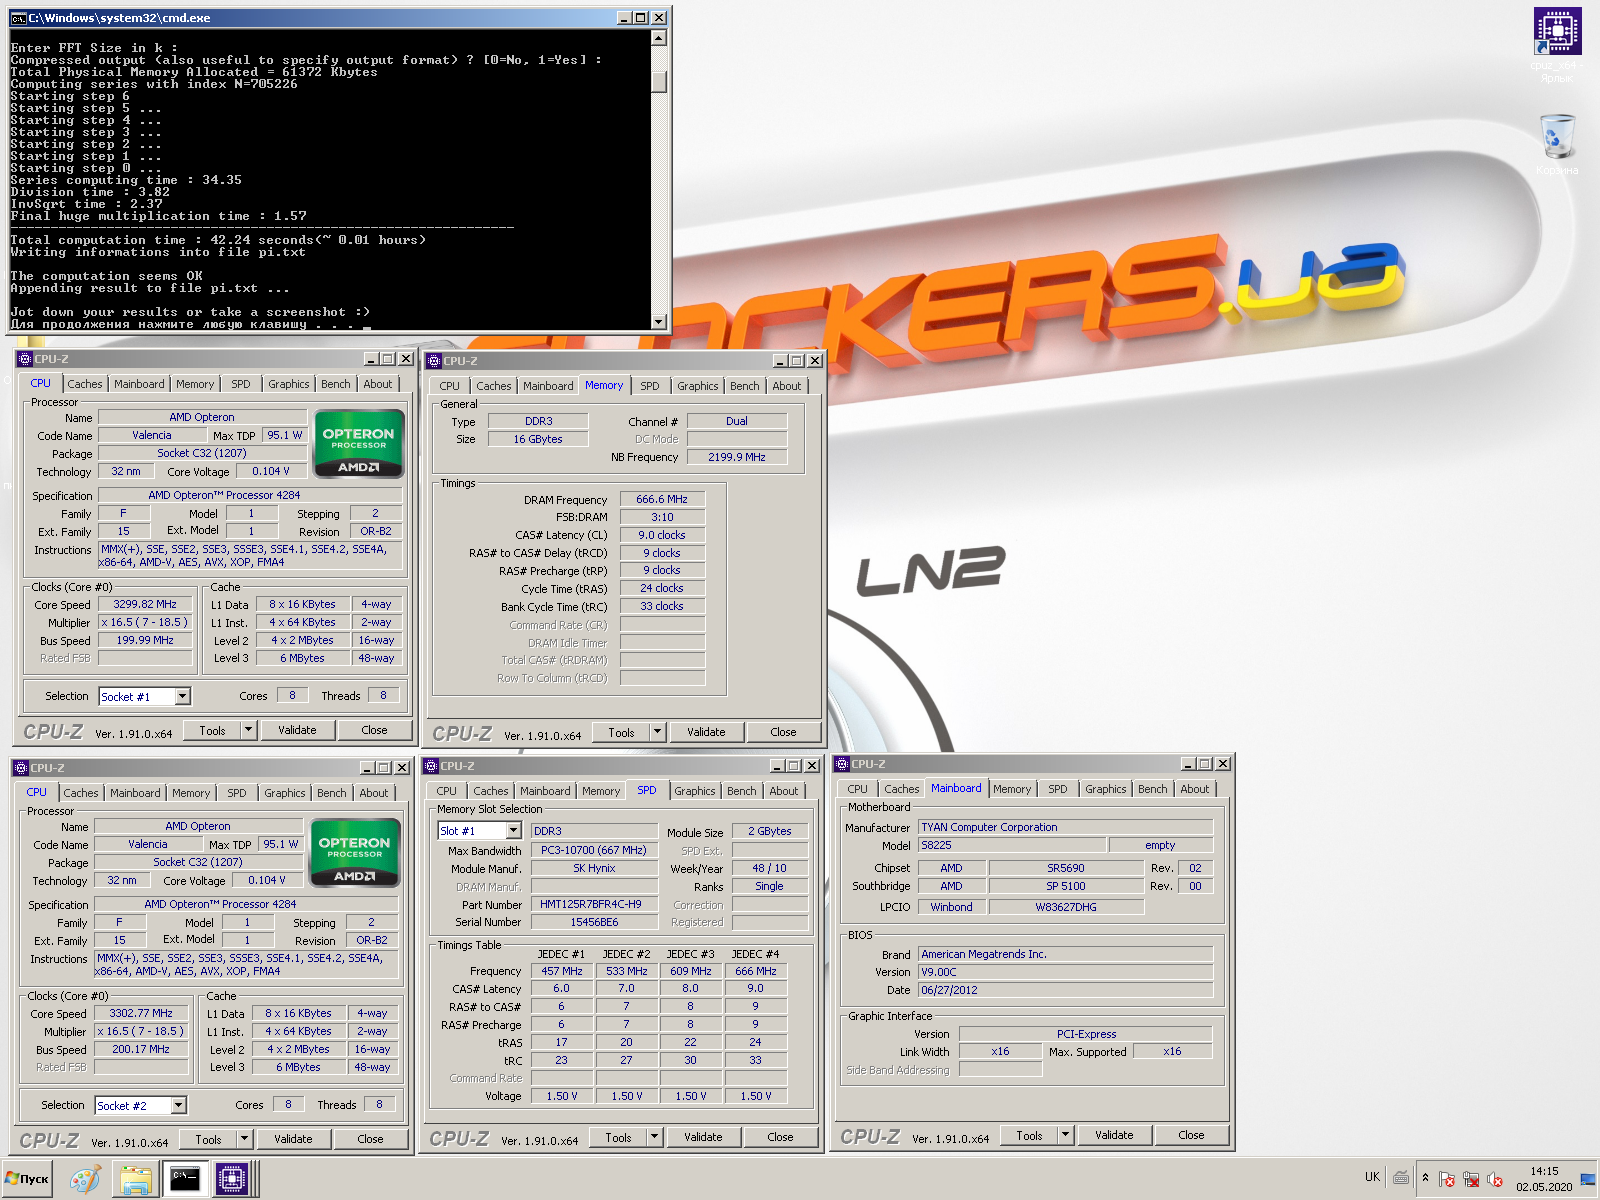The image size is (1600, 1200).
Task: Click title bar icon of SPD CPU-Z window
Action: coord(431,766)
